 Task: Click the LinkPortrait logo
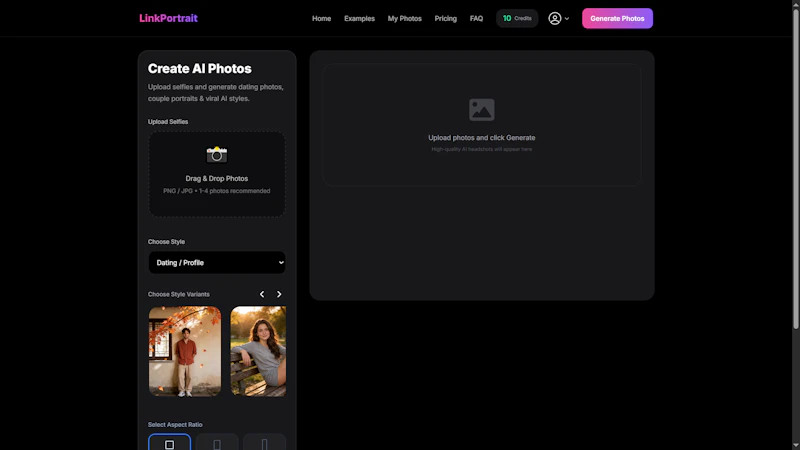(x=168, y=18)
